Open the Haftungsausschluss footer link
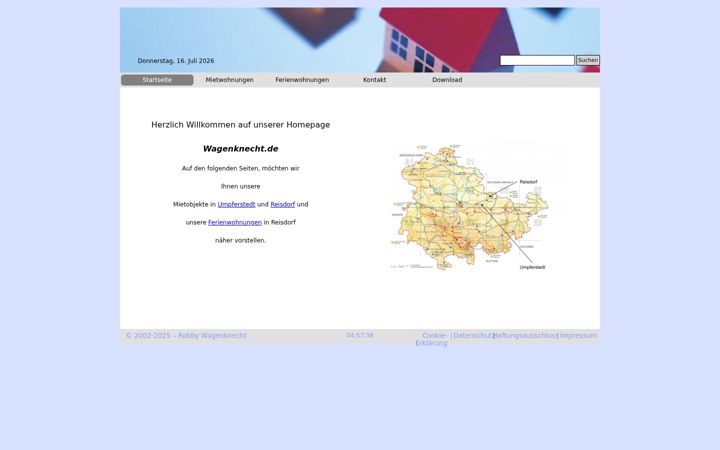This screenshot has height=450, width=720. (x=525, y=336)
